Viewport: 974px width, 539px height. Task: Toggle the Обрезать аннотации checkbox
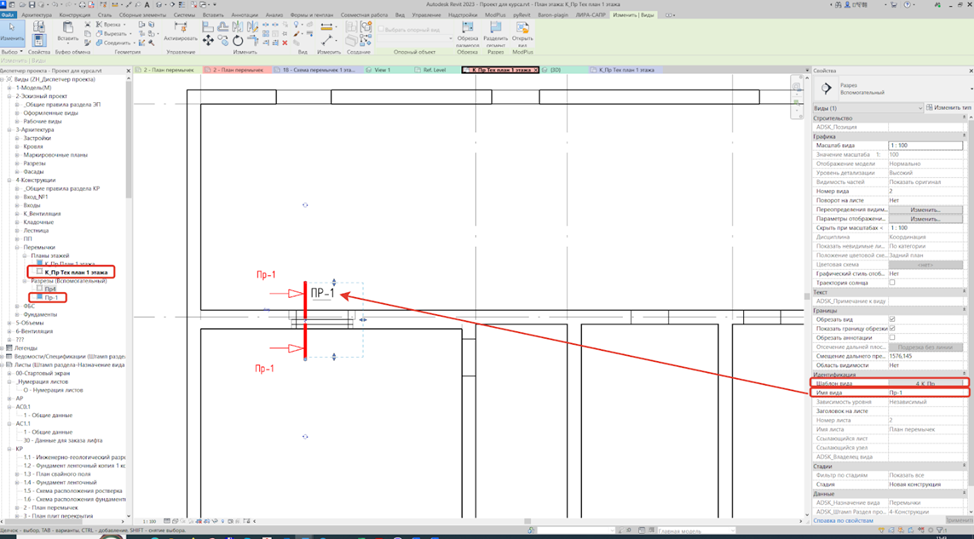(x=892, y=337)
